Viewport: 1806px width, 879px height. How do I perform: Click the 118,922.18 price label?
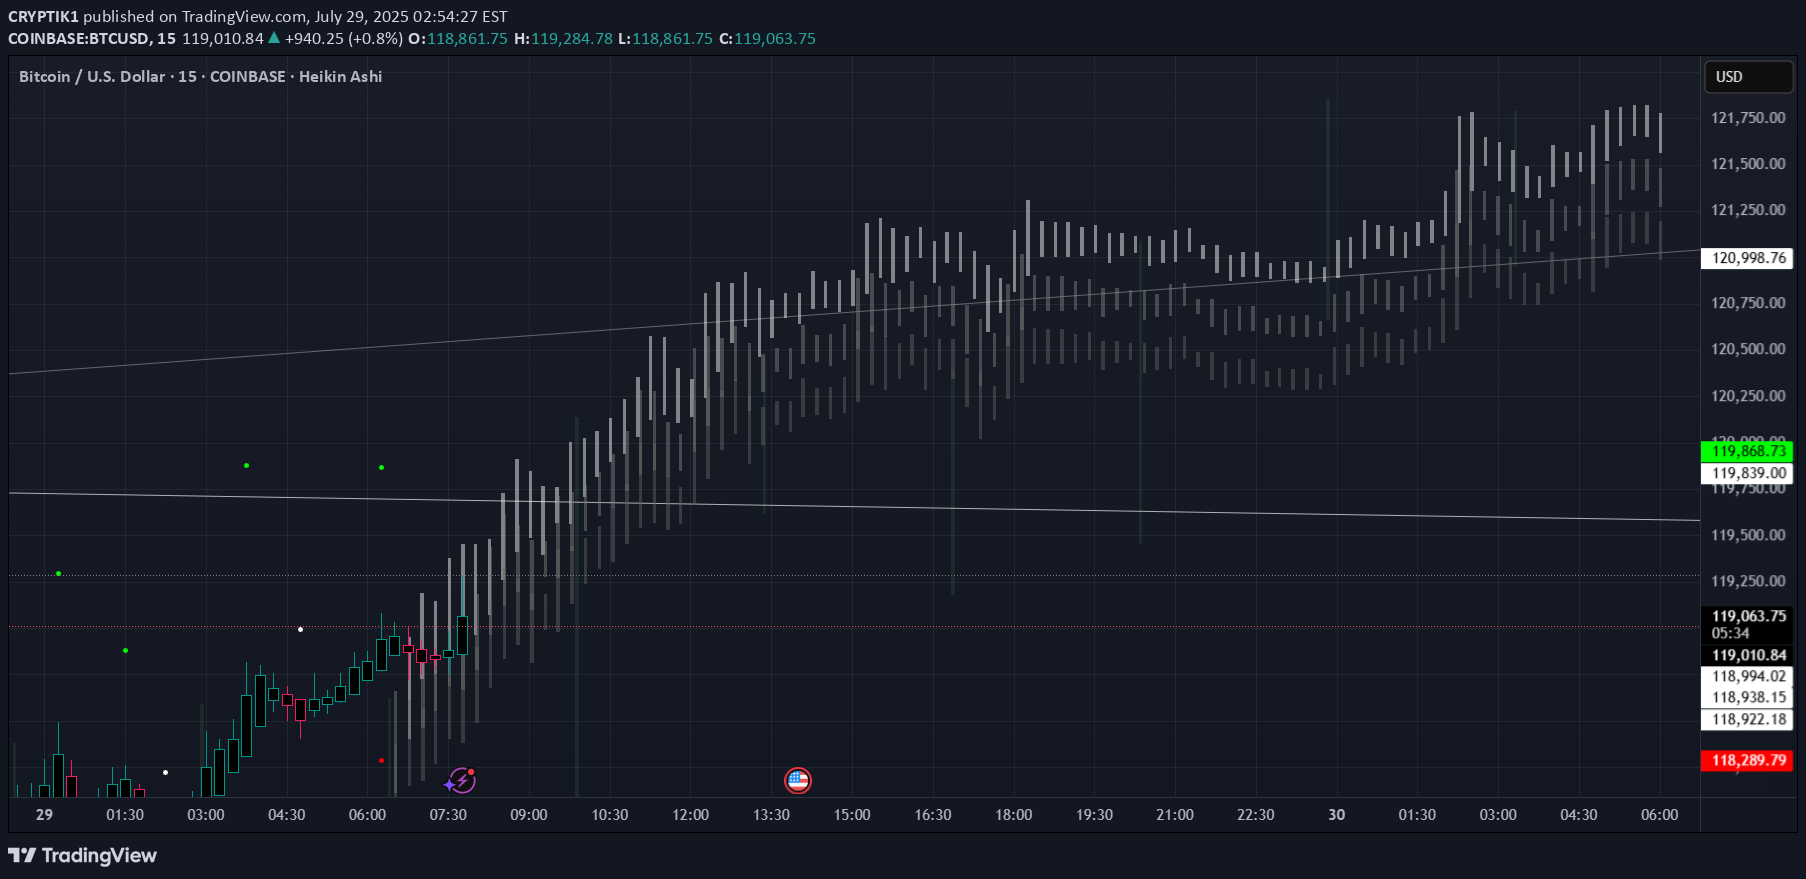pos(1748,719)
